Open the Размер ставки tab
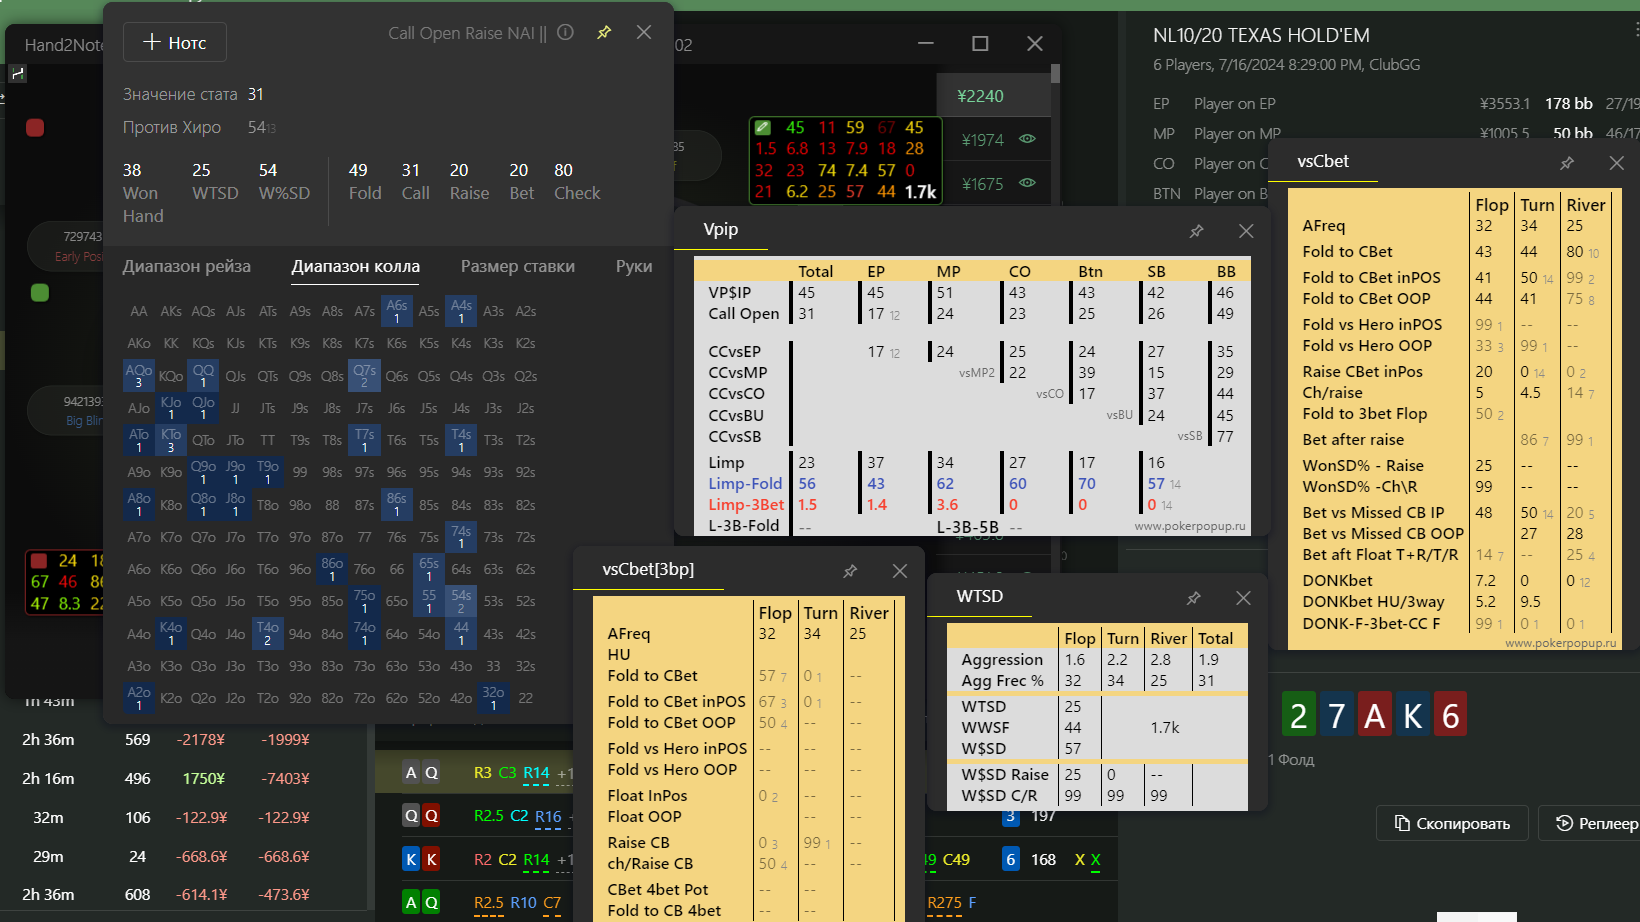1640x922 pixels. [518, 266]
